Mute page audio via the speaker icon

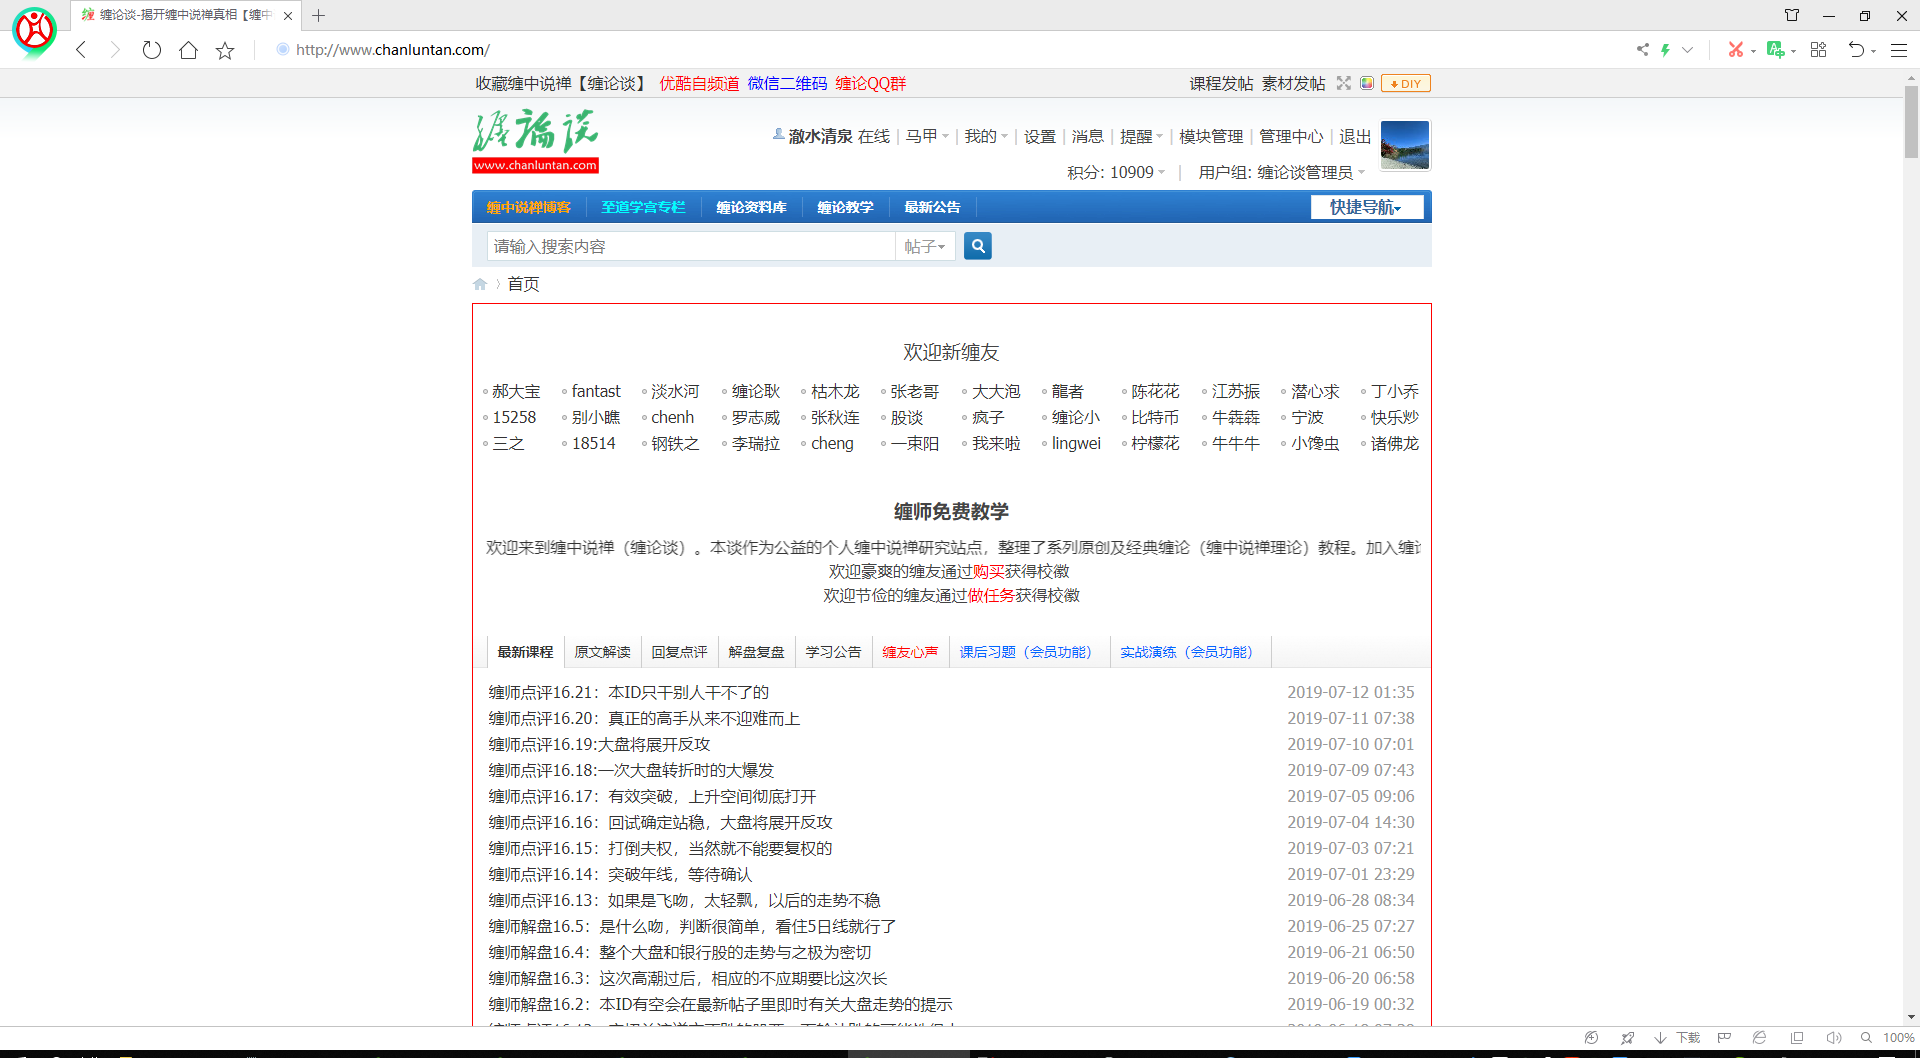tap(1834, 1038)
